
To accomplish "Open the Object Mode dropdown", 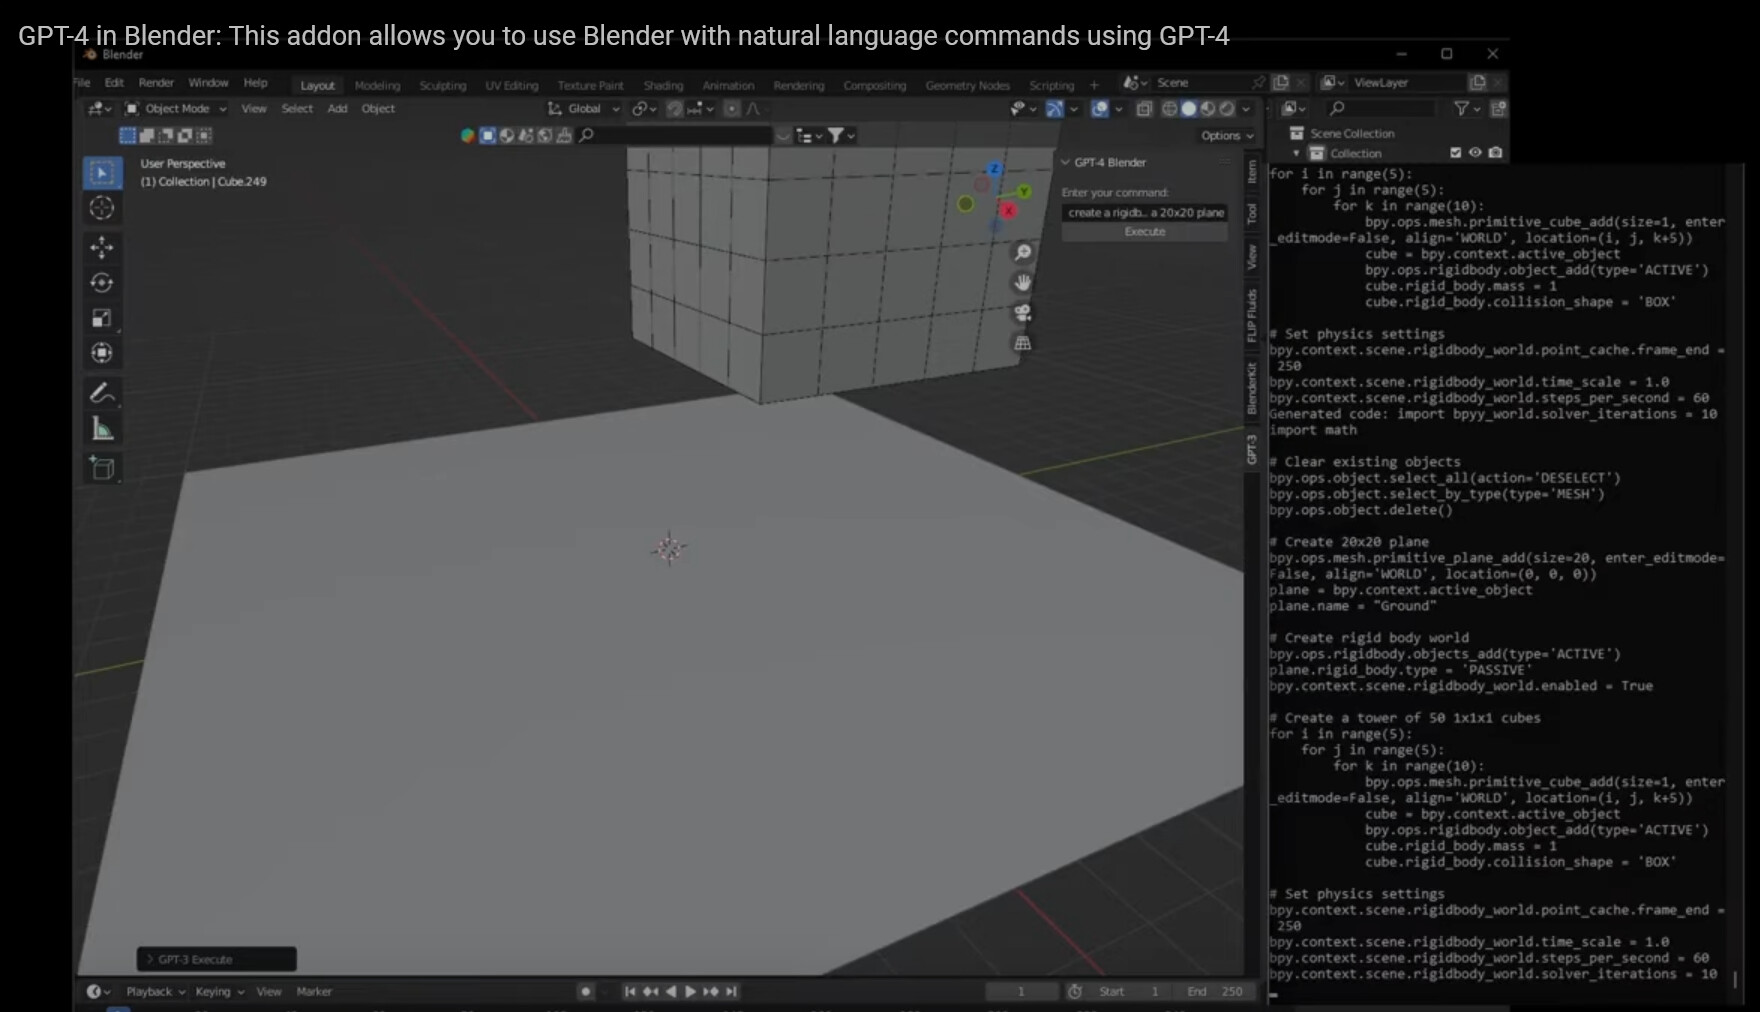I will point(177,109).
